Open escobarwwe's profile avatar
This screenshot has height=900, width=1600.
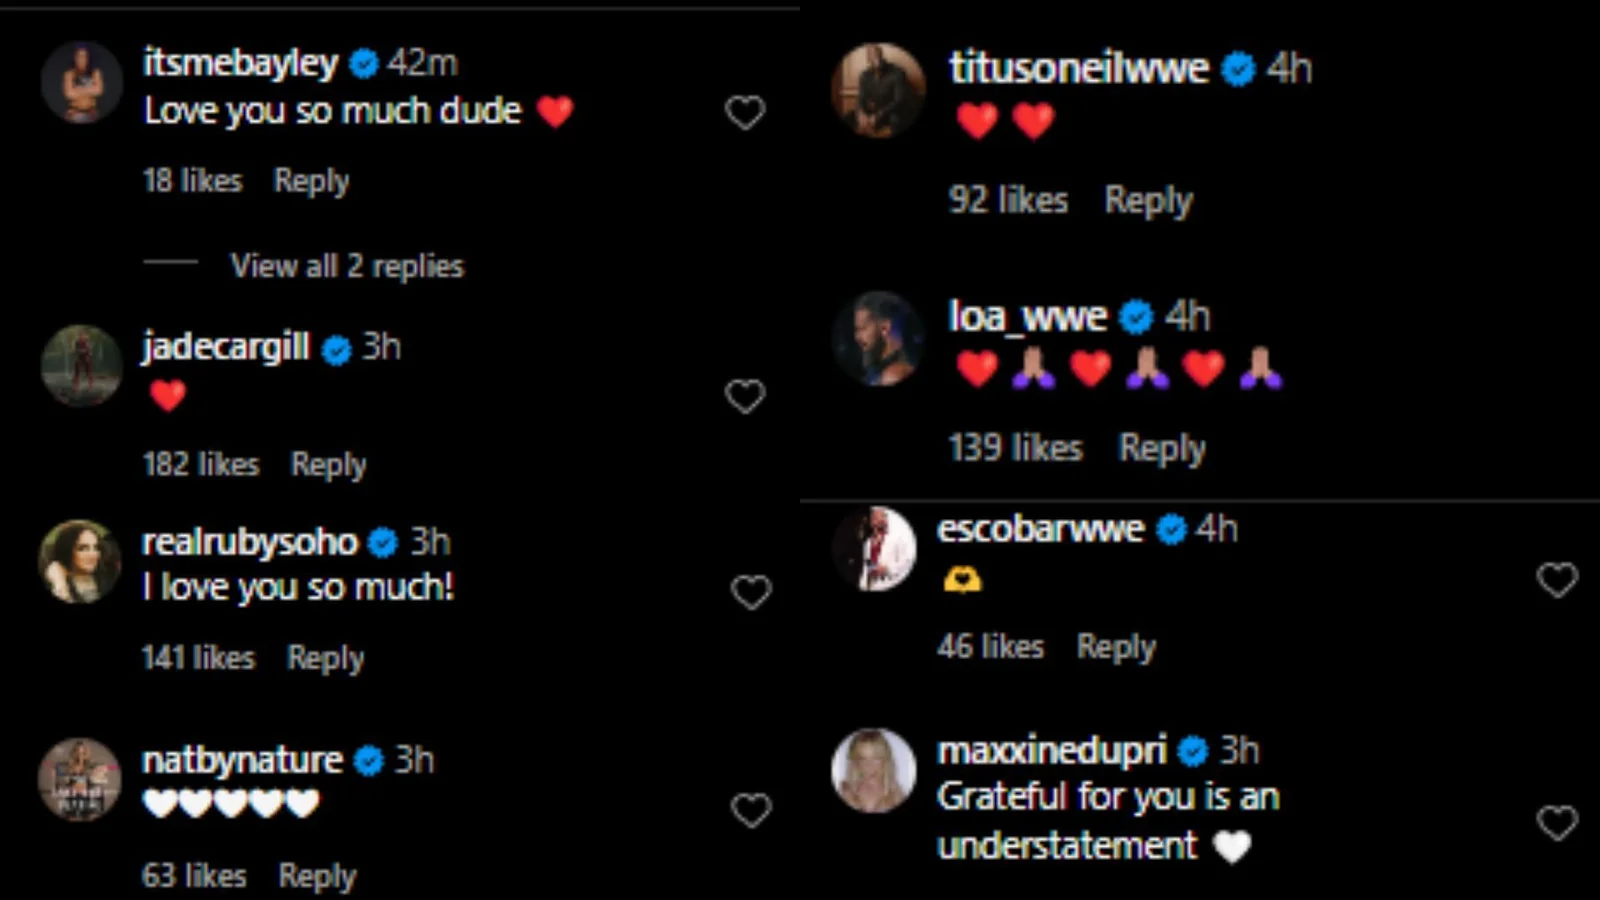point(874,549)
